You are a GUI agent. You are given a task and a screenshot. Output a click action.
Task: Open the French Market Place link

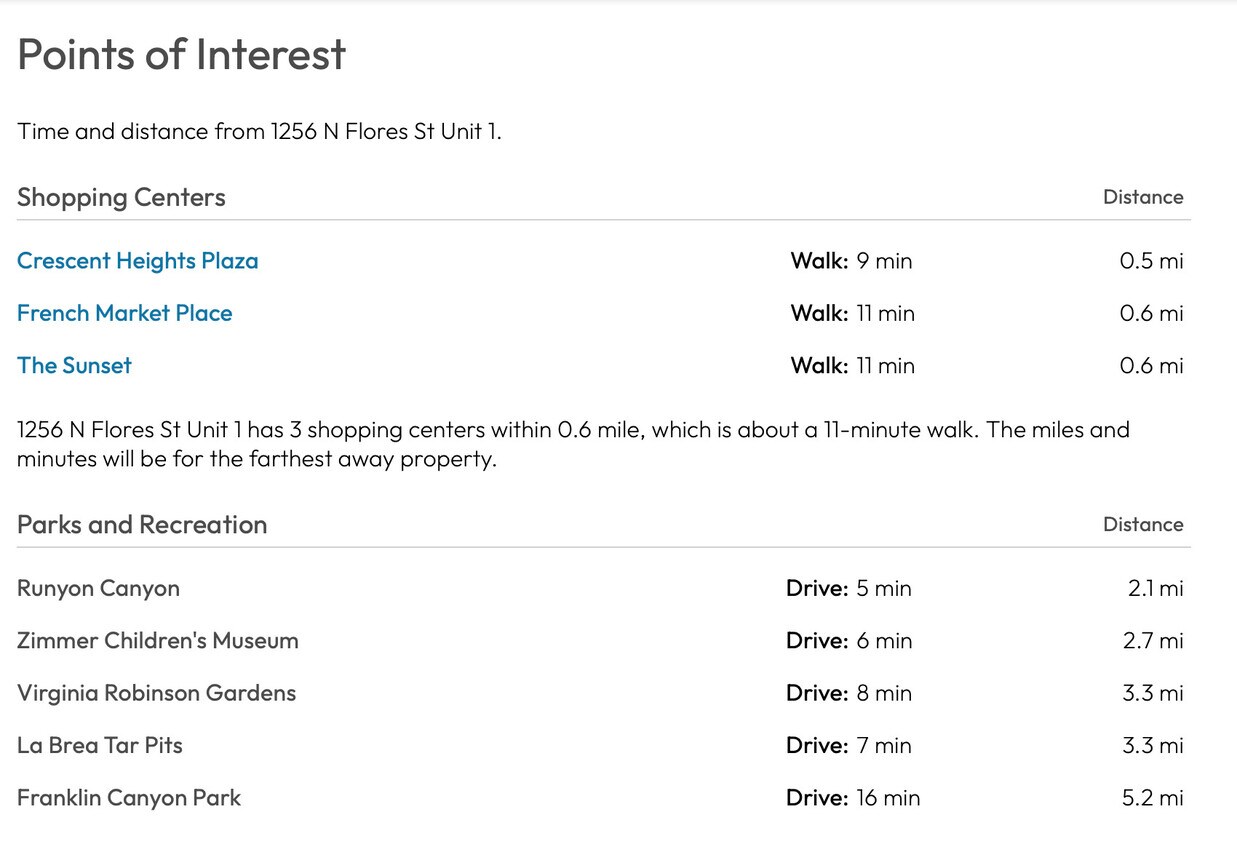pyautogui.click(x=124, y=313)
